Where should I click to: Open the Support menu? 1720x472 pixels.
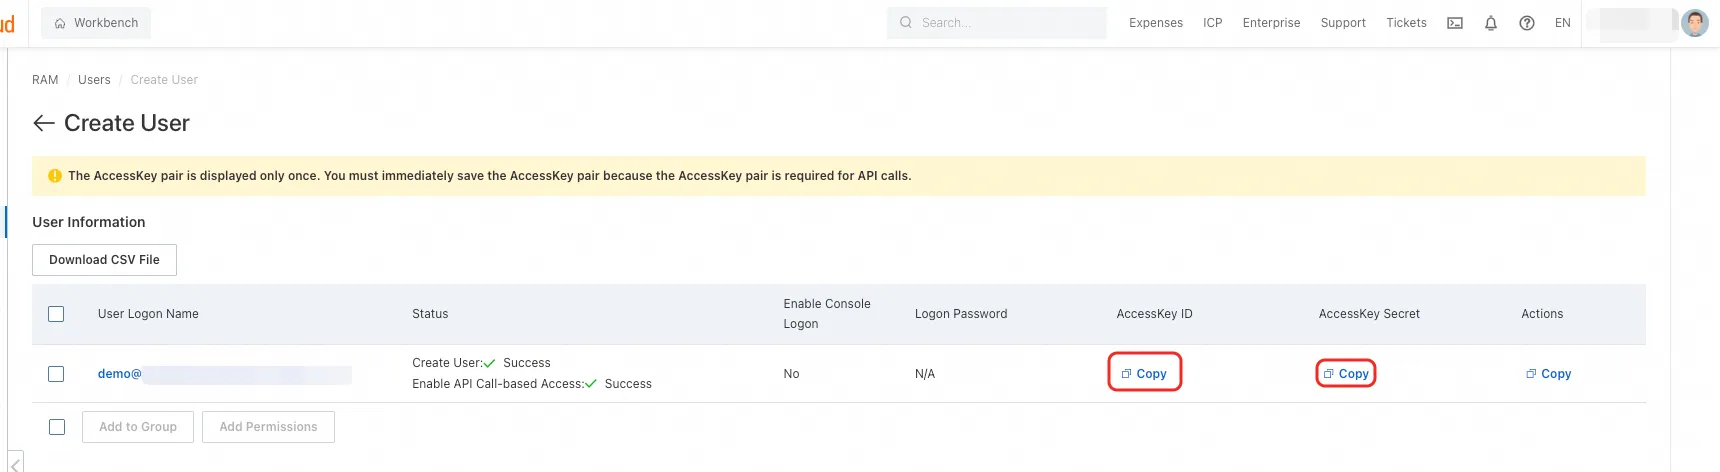1342,23
